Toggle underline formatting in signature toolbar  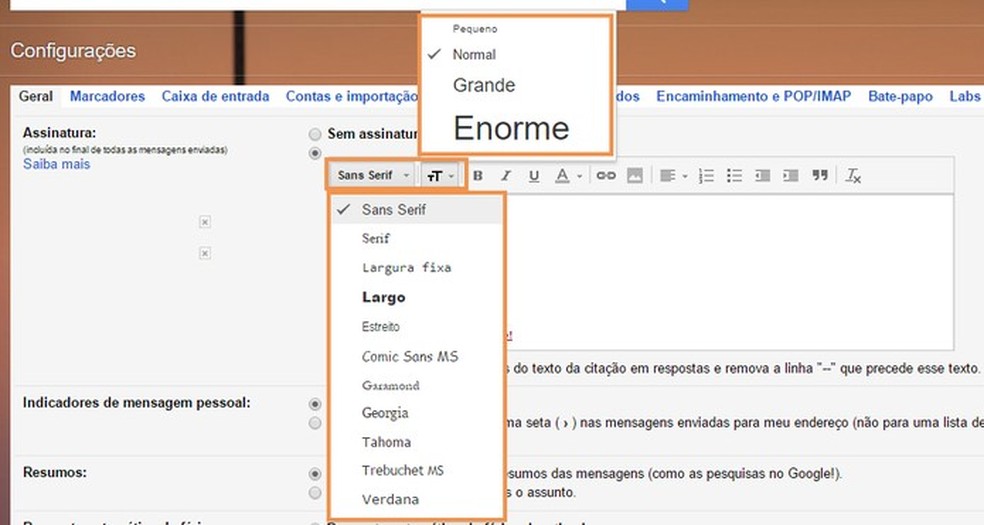(x=534, y=176)
